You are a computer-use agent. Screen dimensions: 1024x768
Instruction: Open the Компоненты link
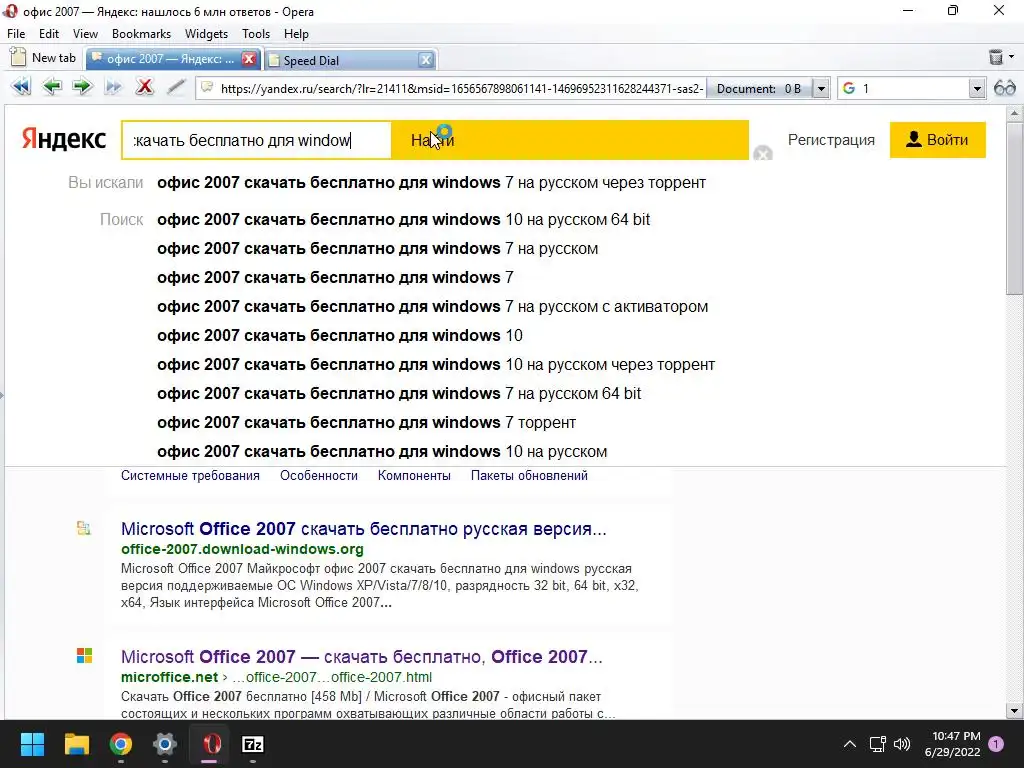click(414, 475)
